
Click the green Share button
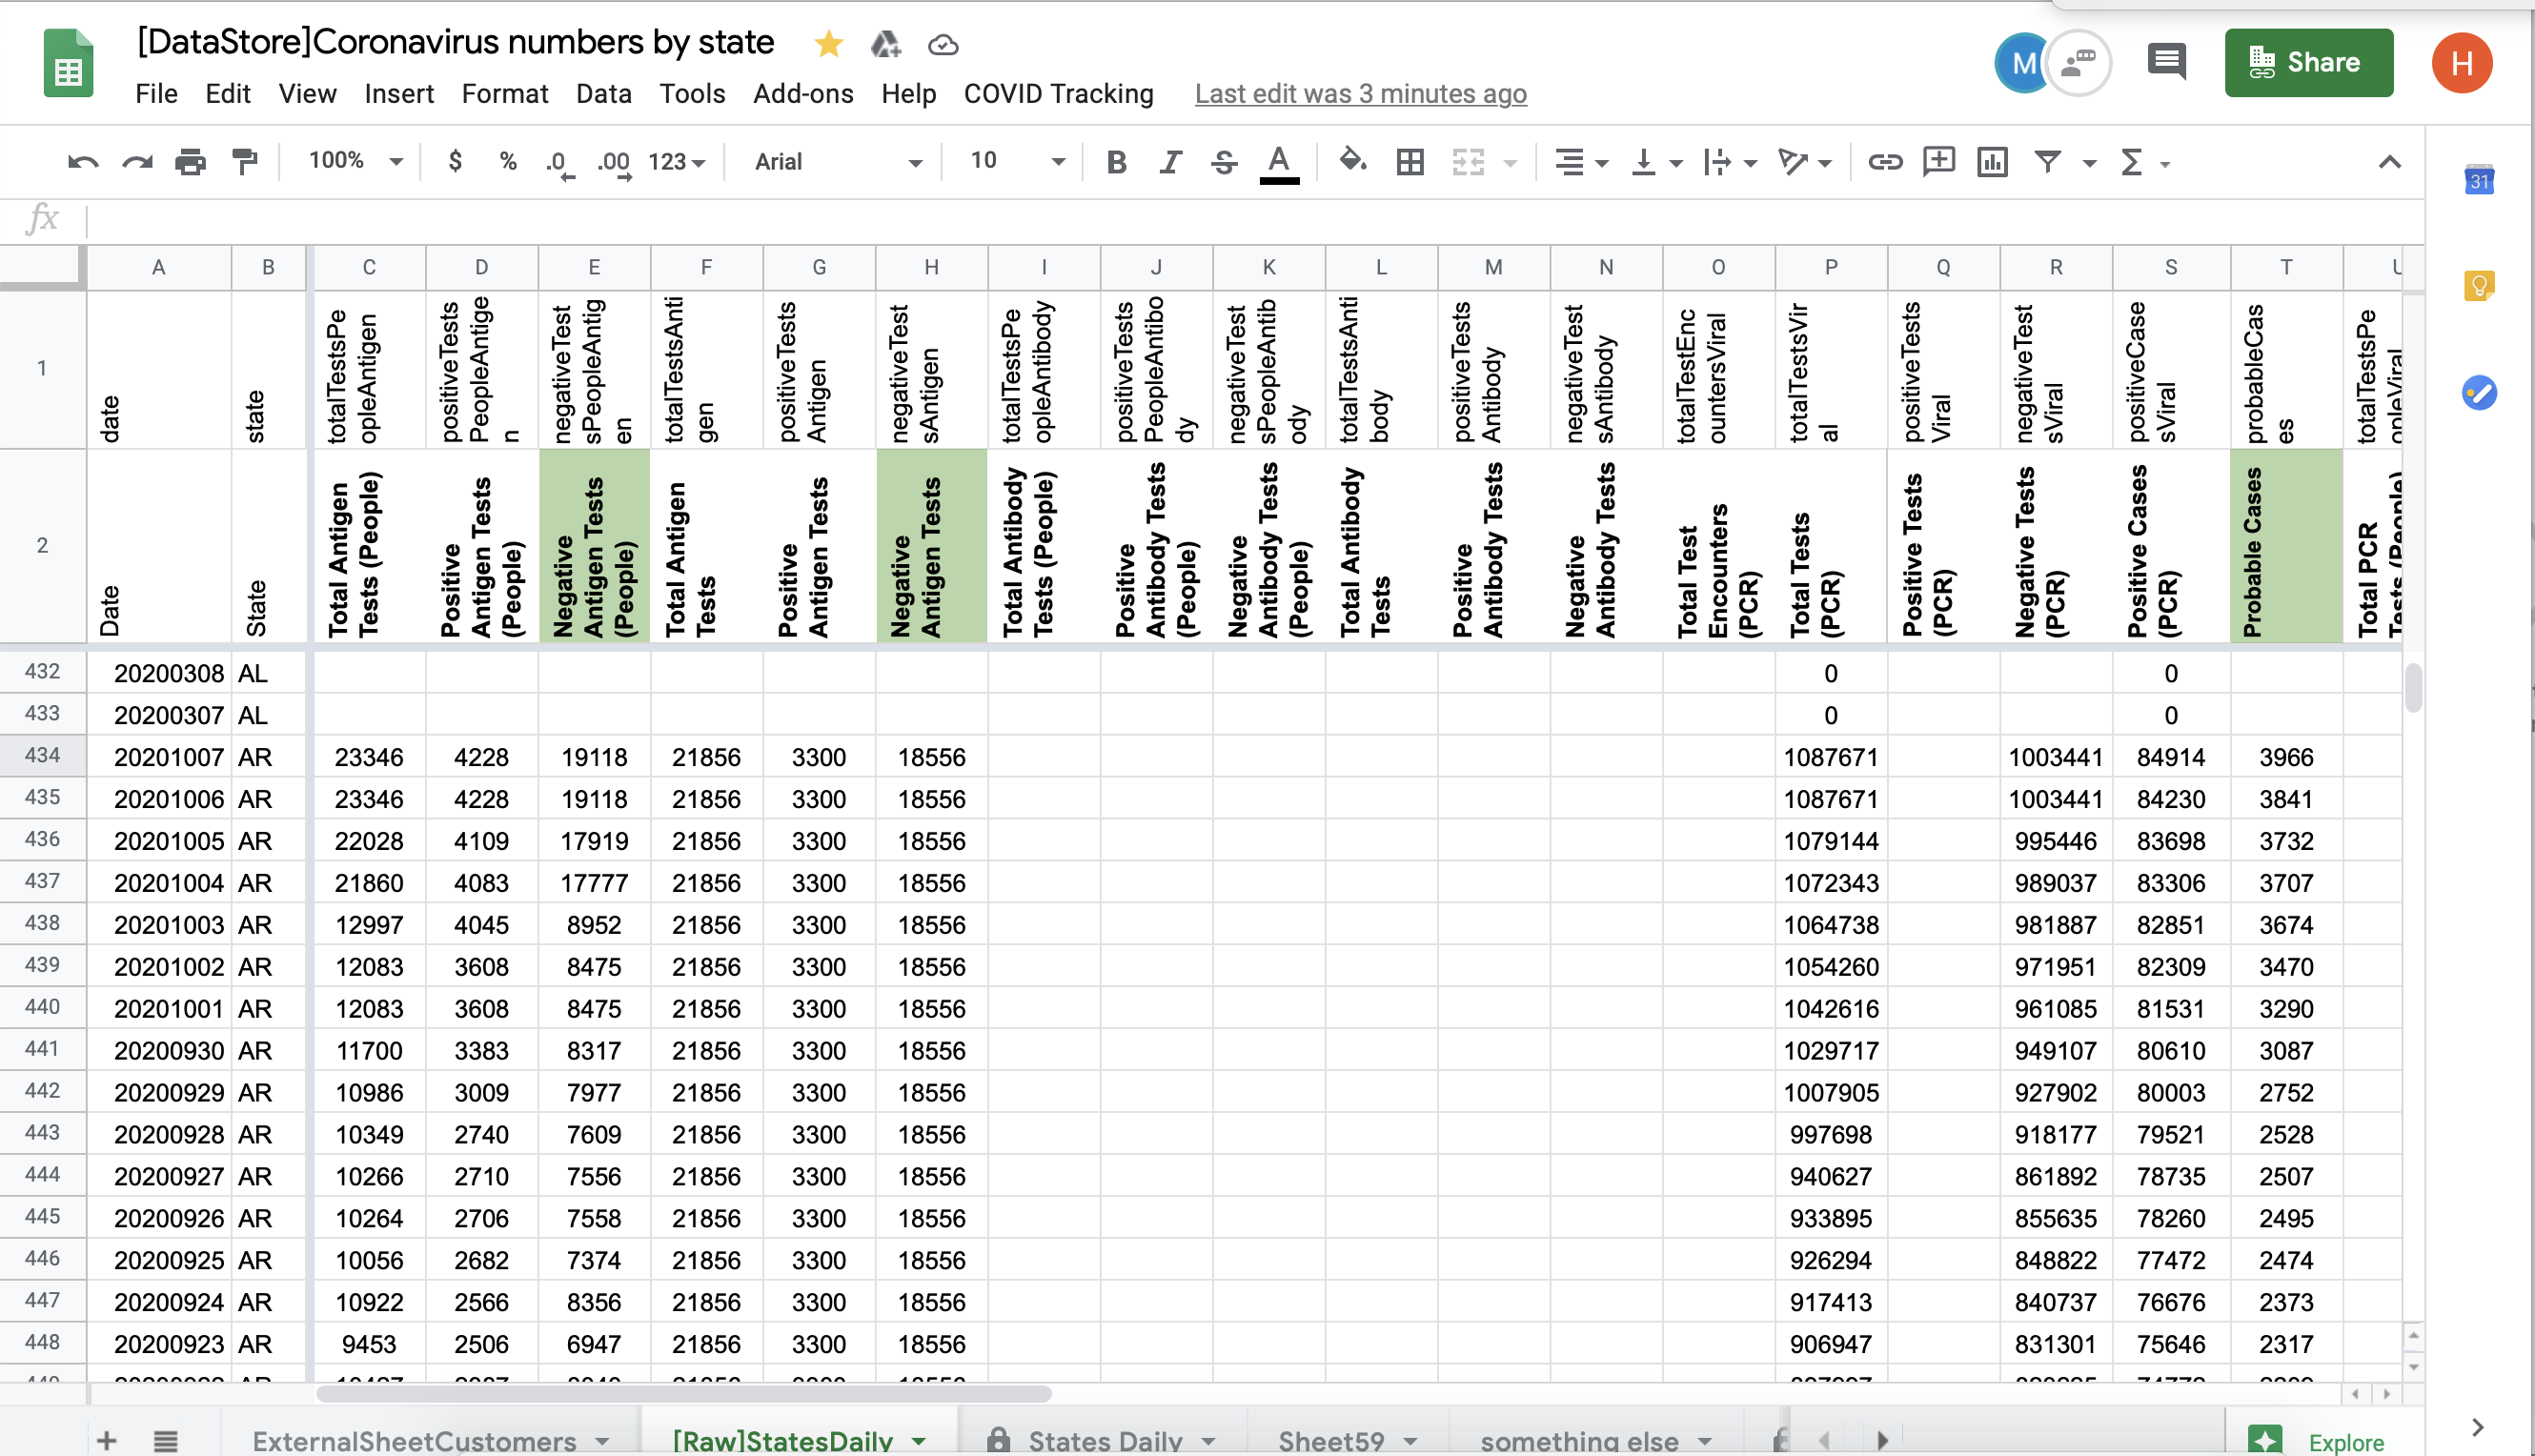[x=2308, y=63]
